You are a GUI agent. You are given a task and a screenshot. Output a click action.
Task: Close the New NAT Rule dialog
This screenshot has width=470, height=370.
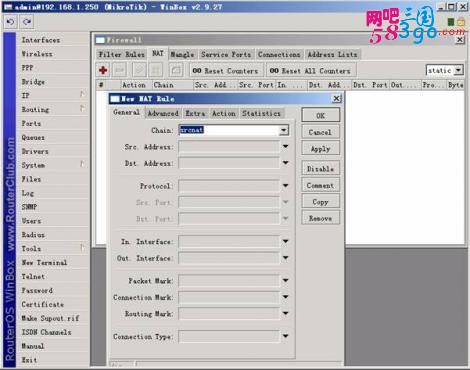pos(337,98)
